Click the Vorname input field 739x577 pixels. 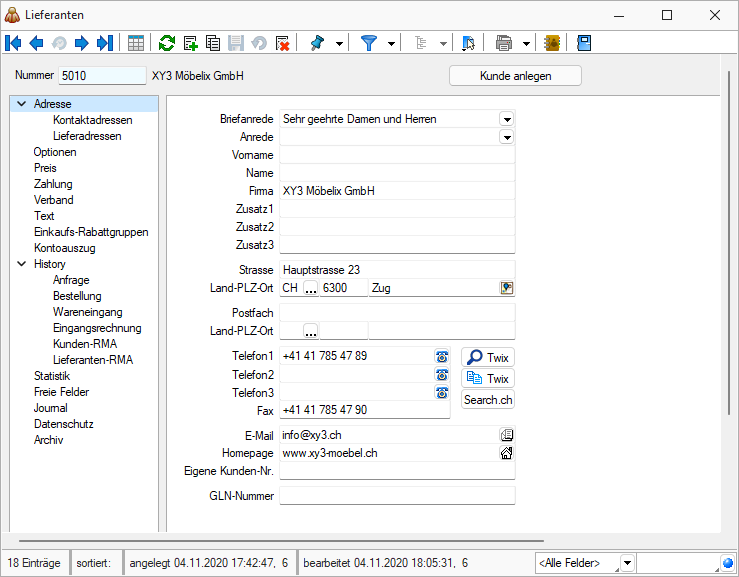(x=397, y=155)
